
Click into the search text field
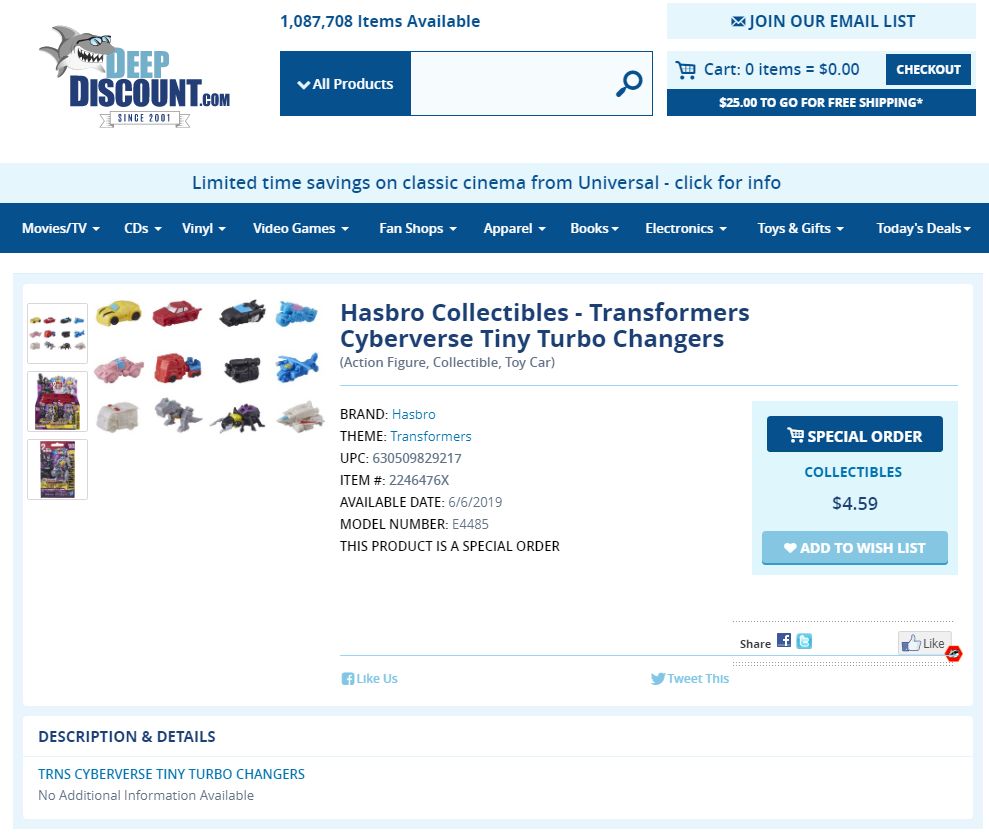(512, 84)
